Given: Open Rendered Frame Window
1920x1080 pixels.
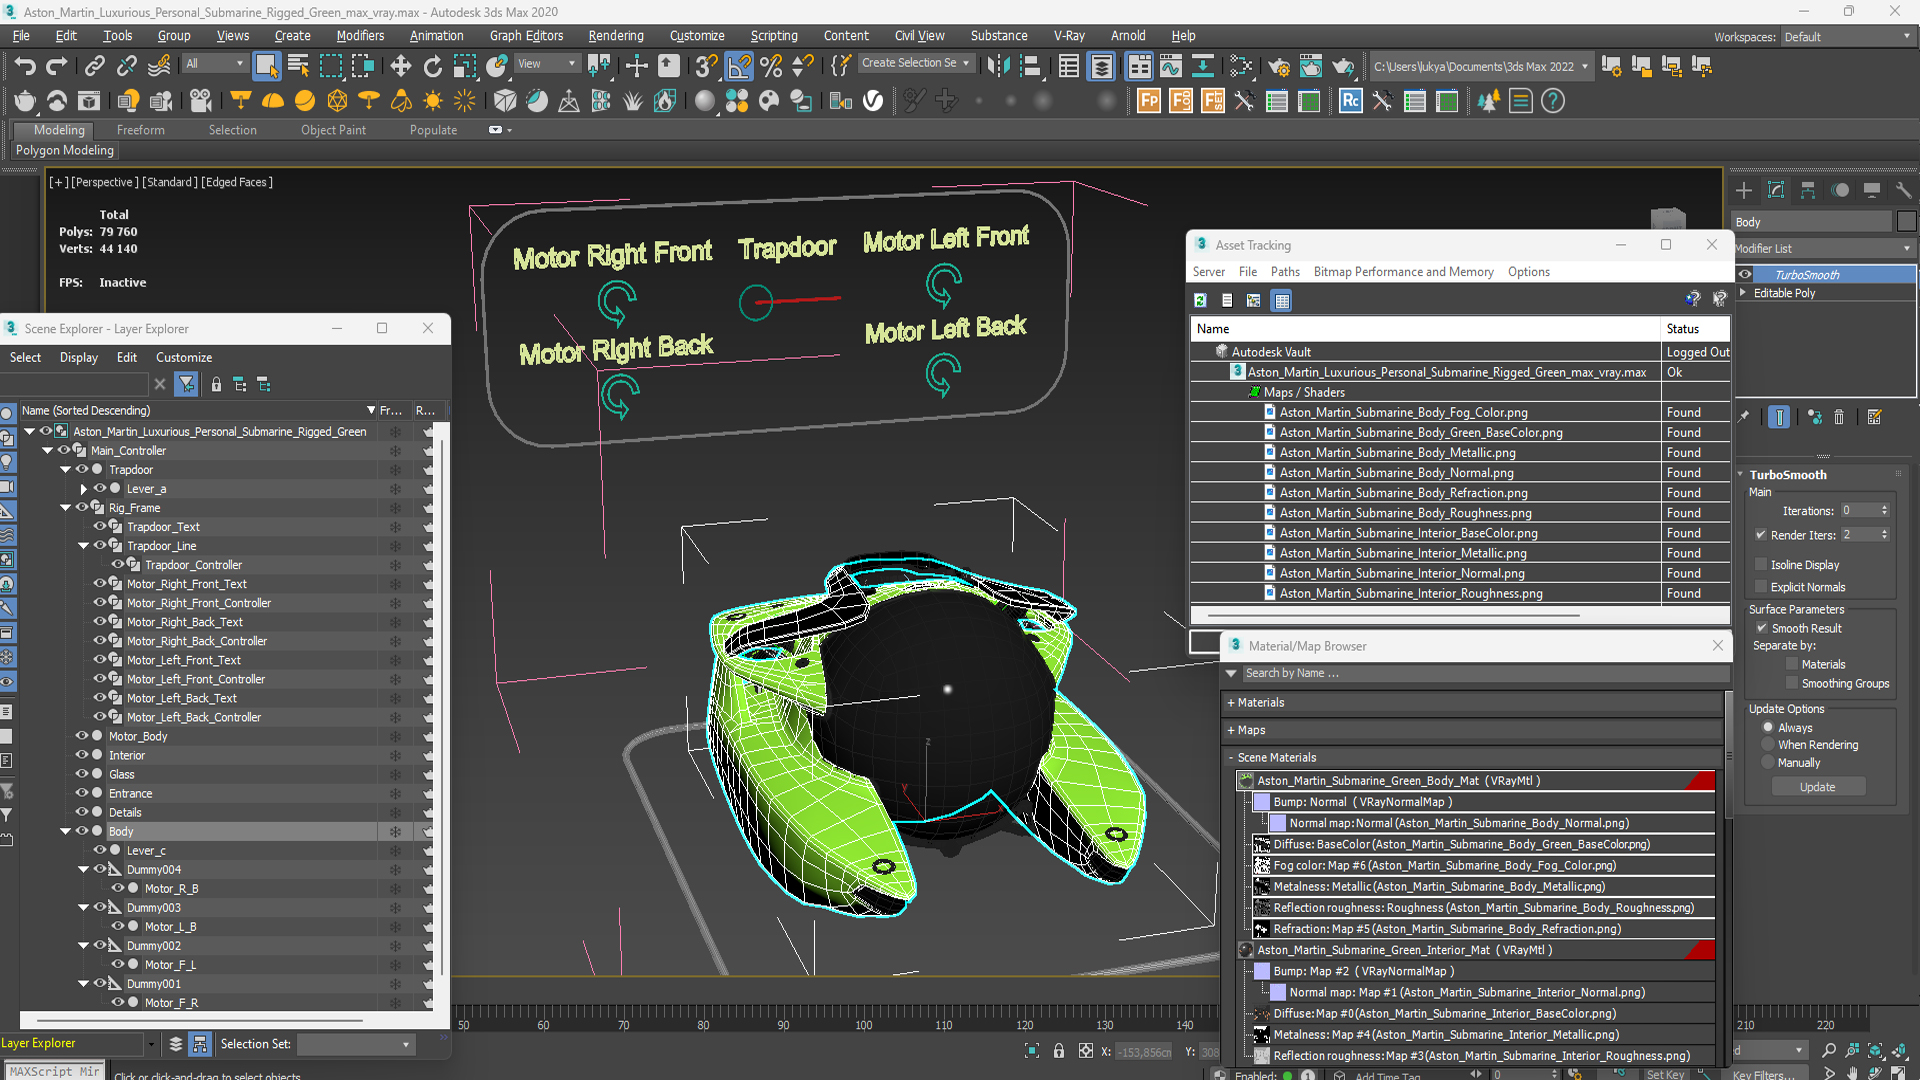Looking at the screenshot, I should click(1310, 66).
